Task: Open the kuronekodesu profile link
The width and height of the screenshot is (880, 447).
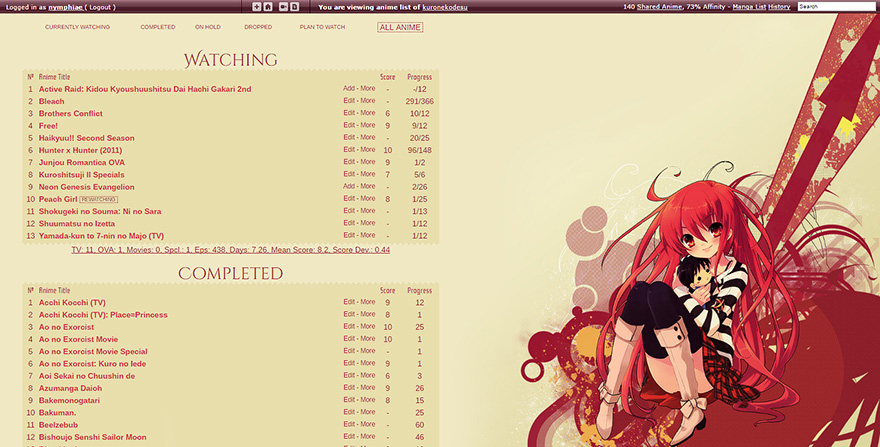Action: pyautogui.click(x=445, y=7)
